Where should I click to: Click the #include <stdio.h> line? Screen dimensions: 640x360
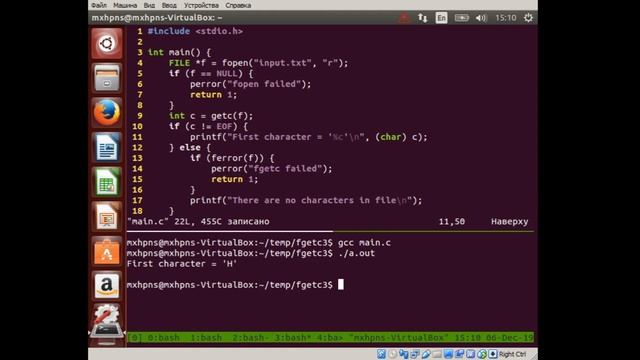(x=195, y=31)
